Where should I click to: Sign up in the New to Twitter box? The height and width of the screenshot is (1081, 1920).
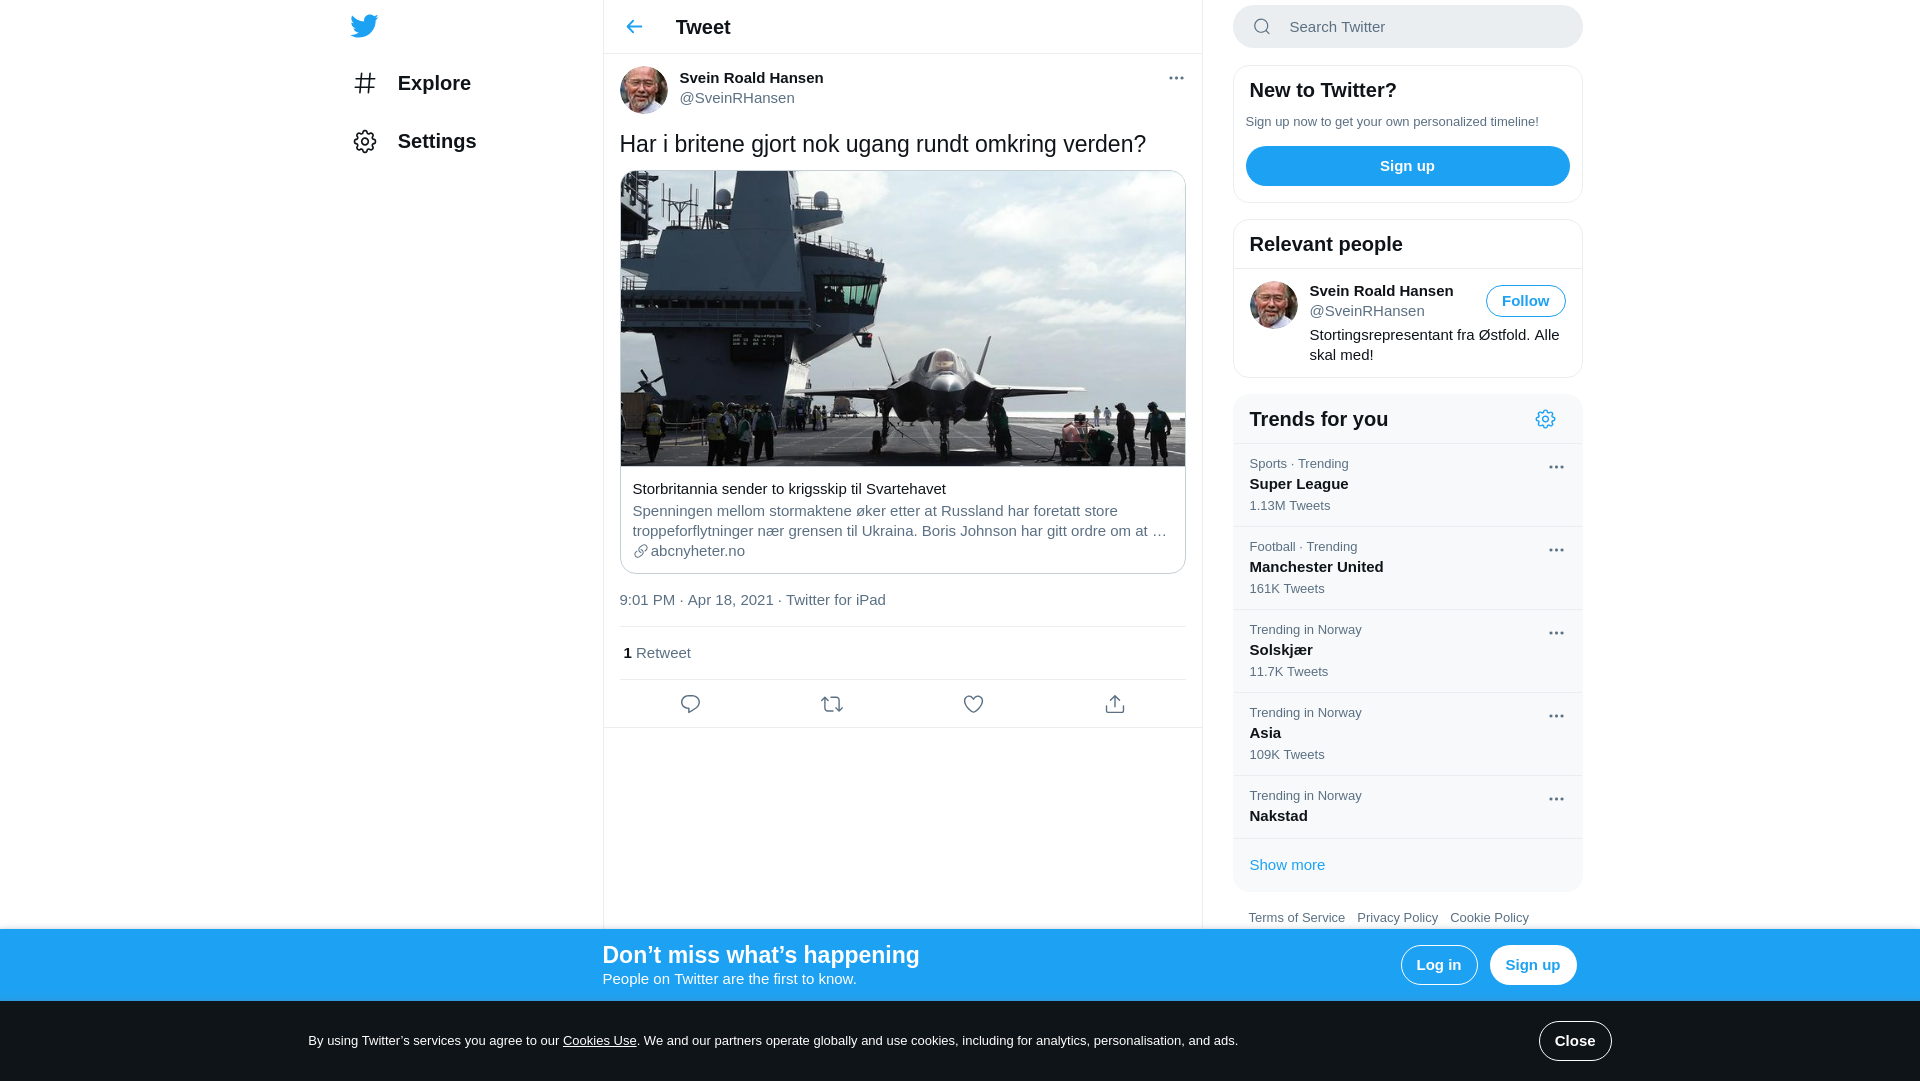(x=1407, y=166)
